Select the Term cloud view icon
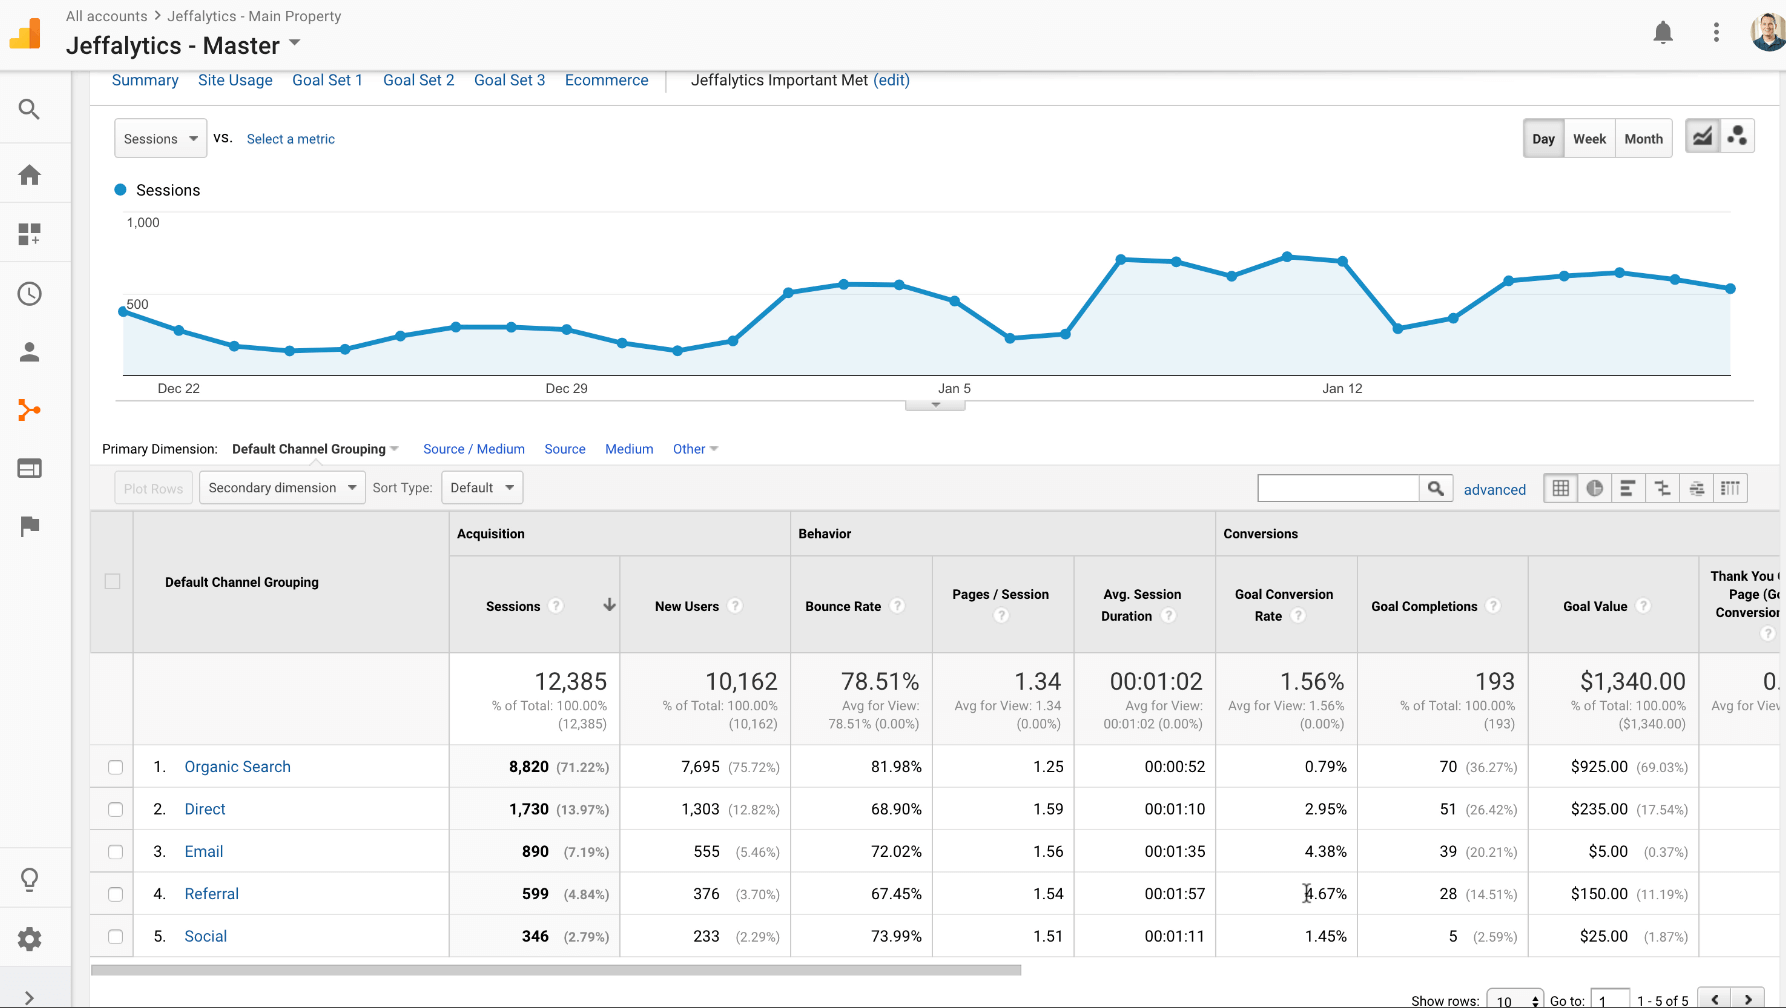Screen dimensions: 1786x1008 1696,488
